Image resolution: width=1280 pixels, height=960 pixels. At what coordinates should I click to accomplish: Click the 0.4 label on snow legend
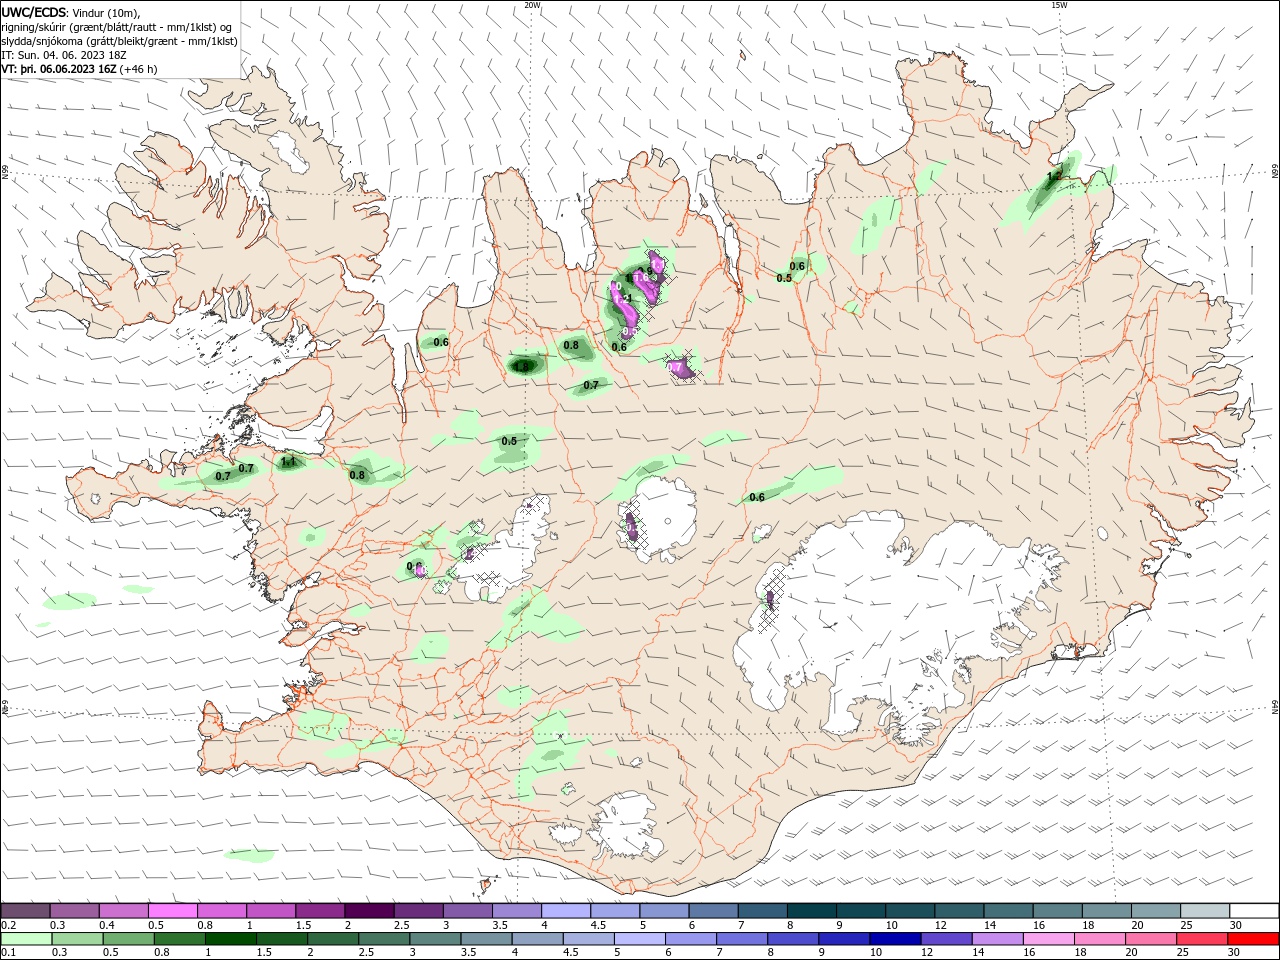[x=107, y=926]
